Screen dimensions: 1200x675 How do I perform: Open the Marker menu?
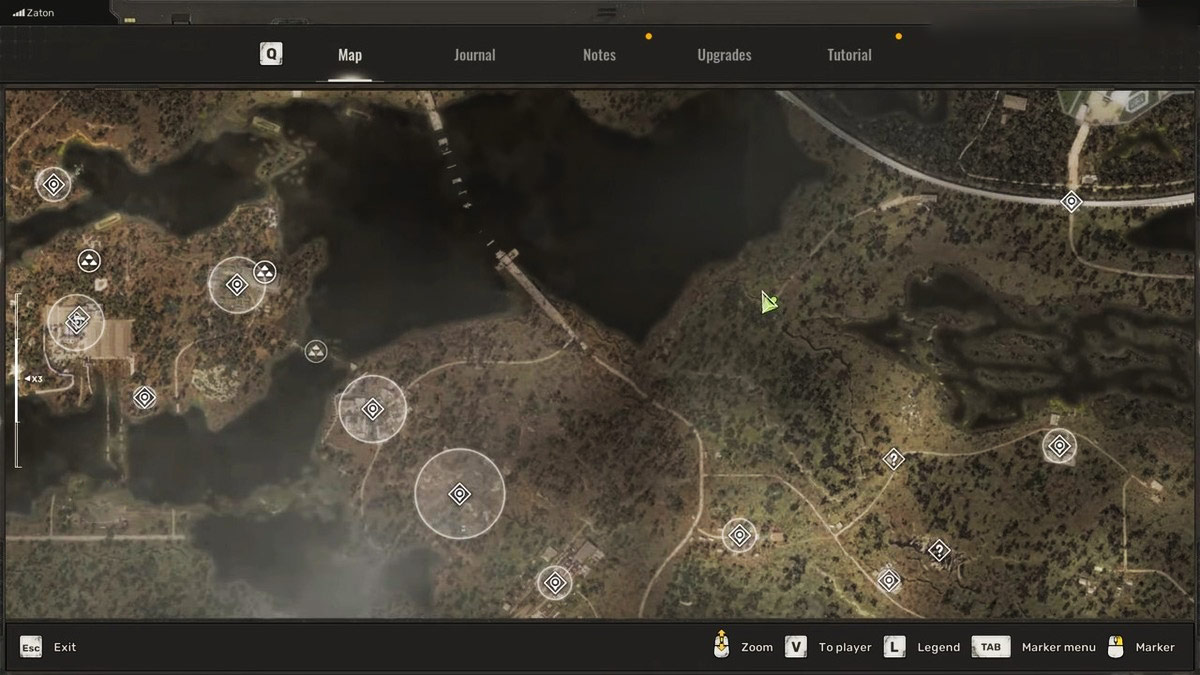point(1035,647)
